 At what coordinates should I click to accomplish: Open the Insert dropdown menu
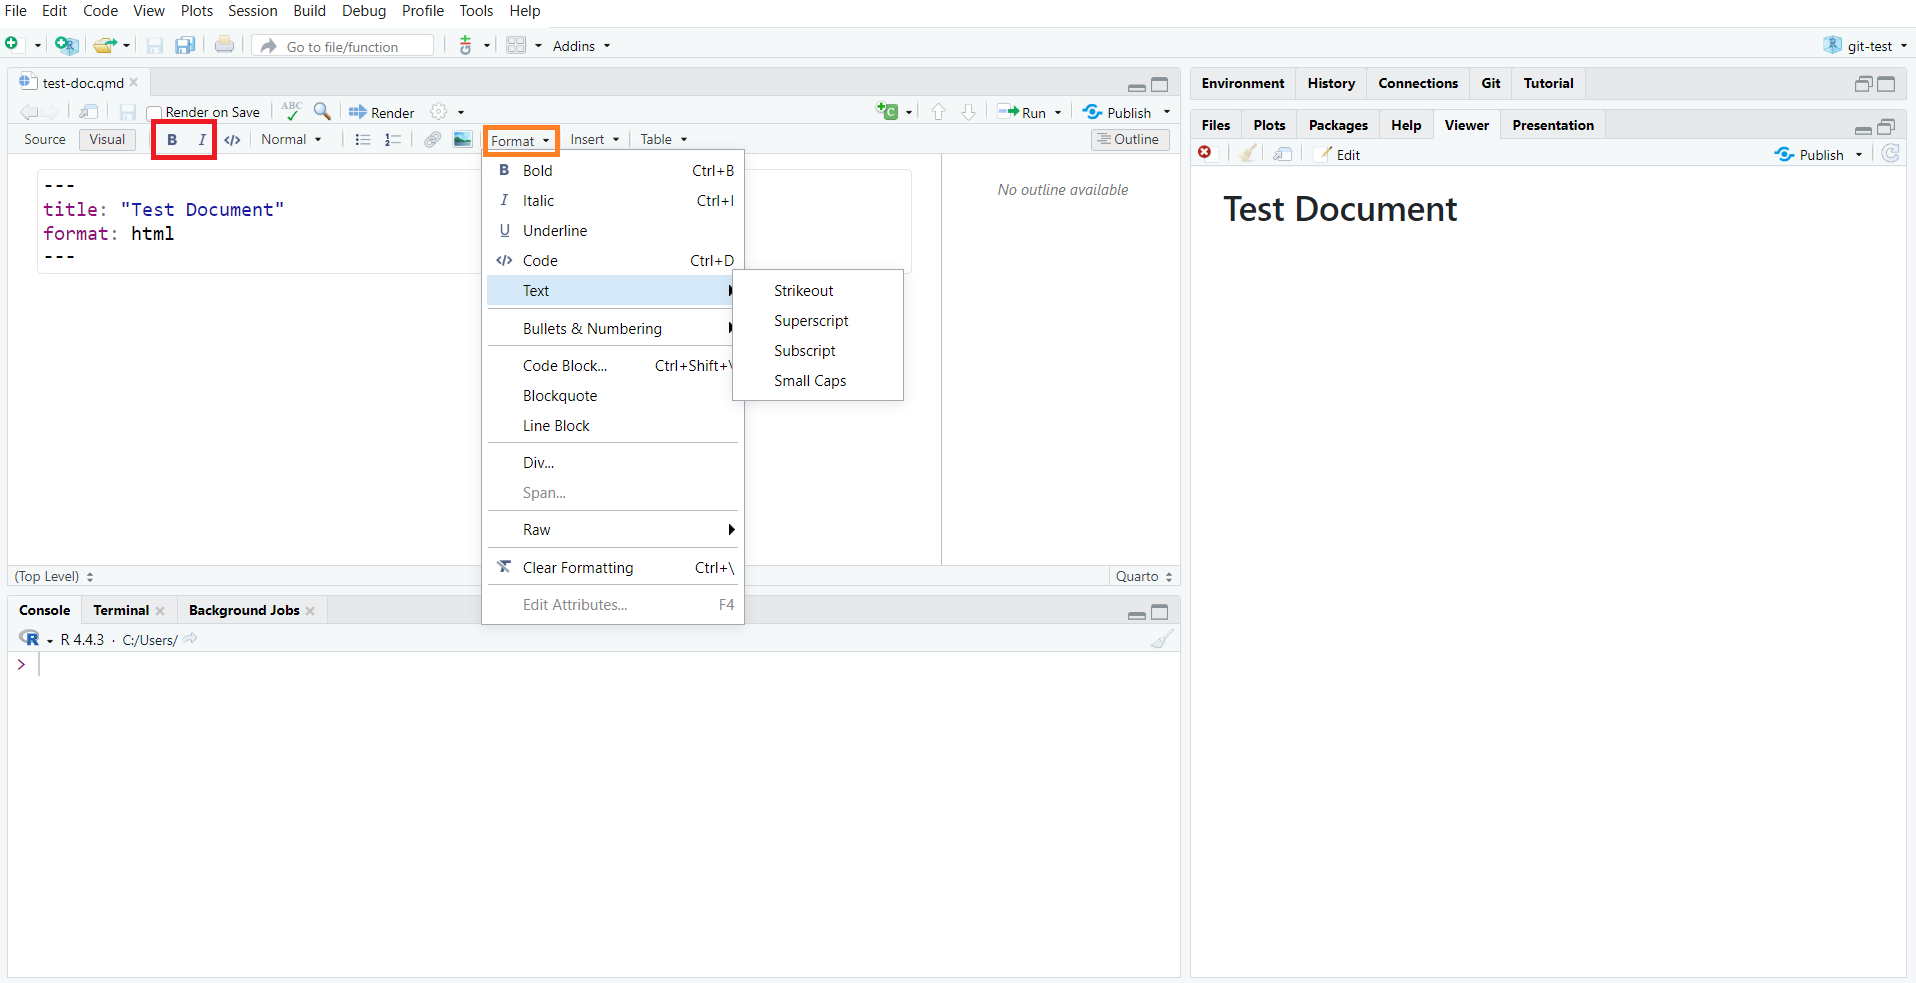coord(595,139)
